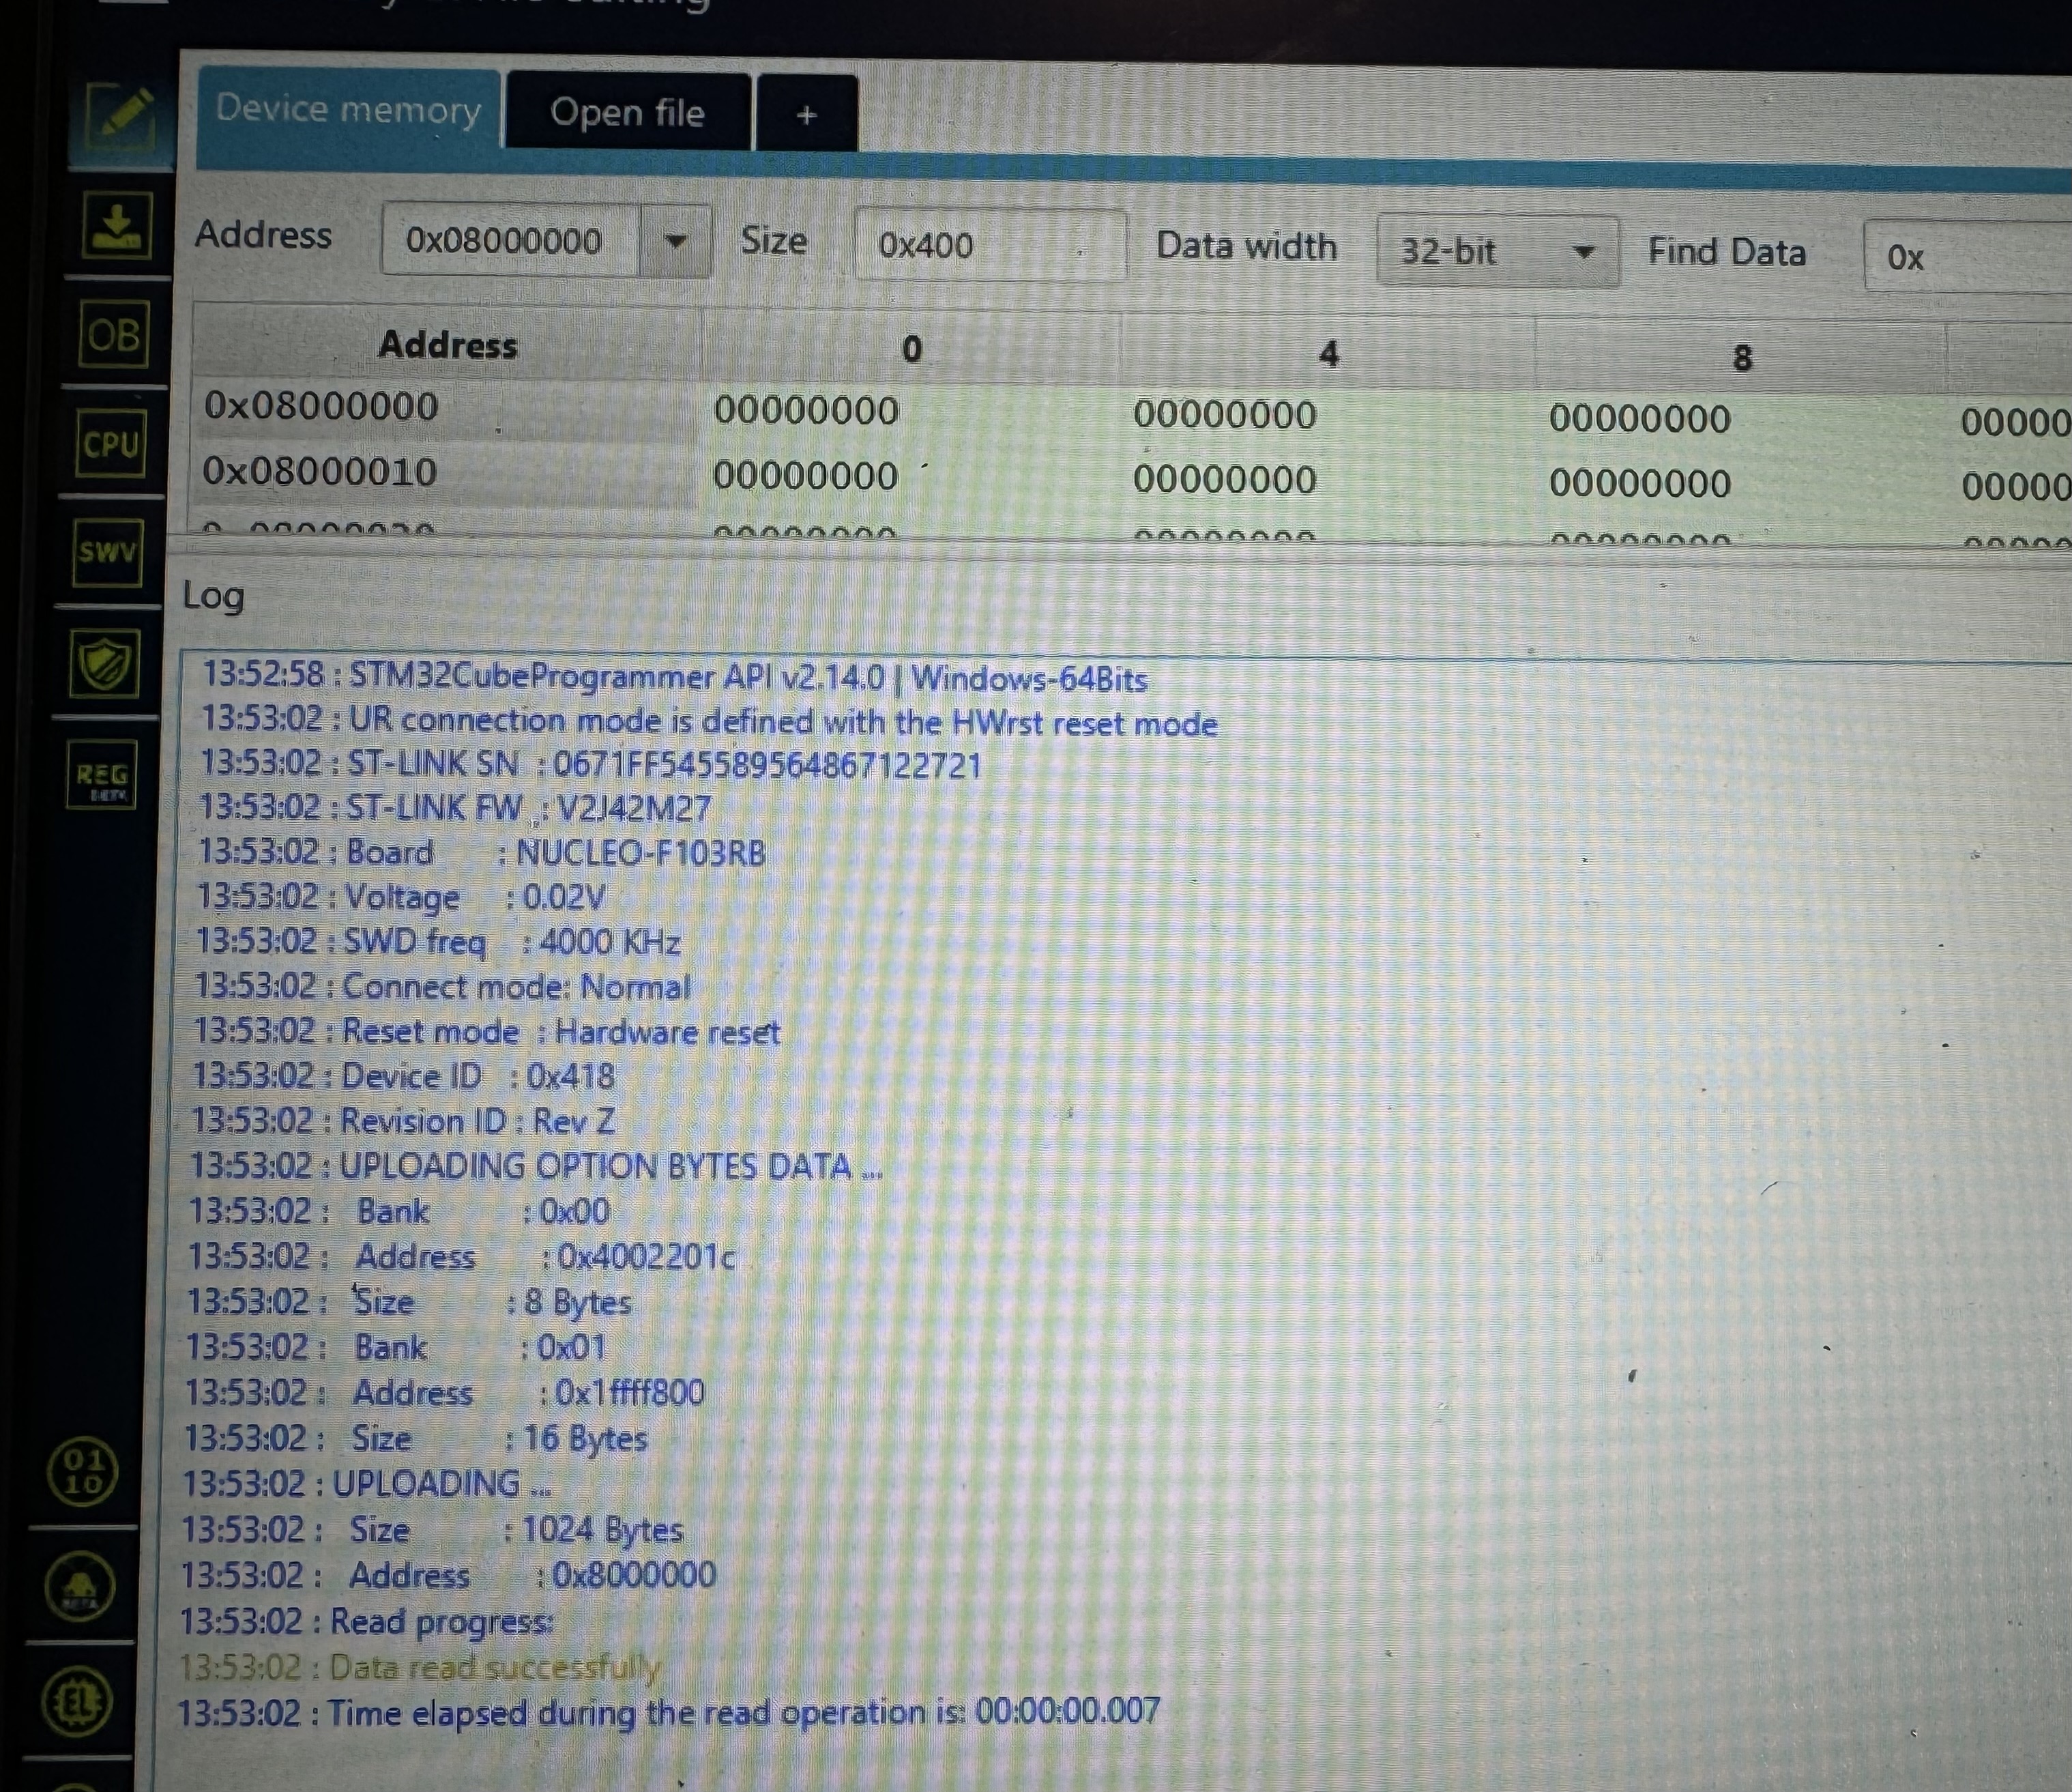This screenshot has height=1792, width=2072.
Task: Click the 01 10 binary icon
Action: coord(82,1472)
